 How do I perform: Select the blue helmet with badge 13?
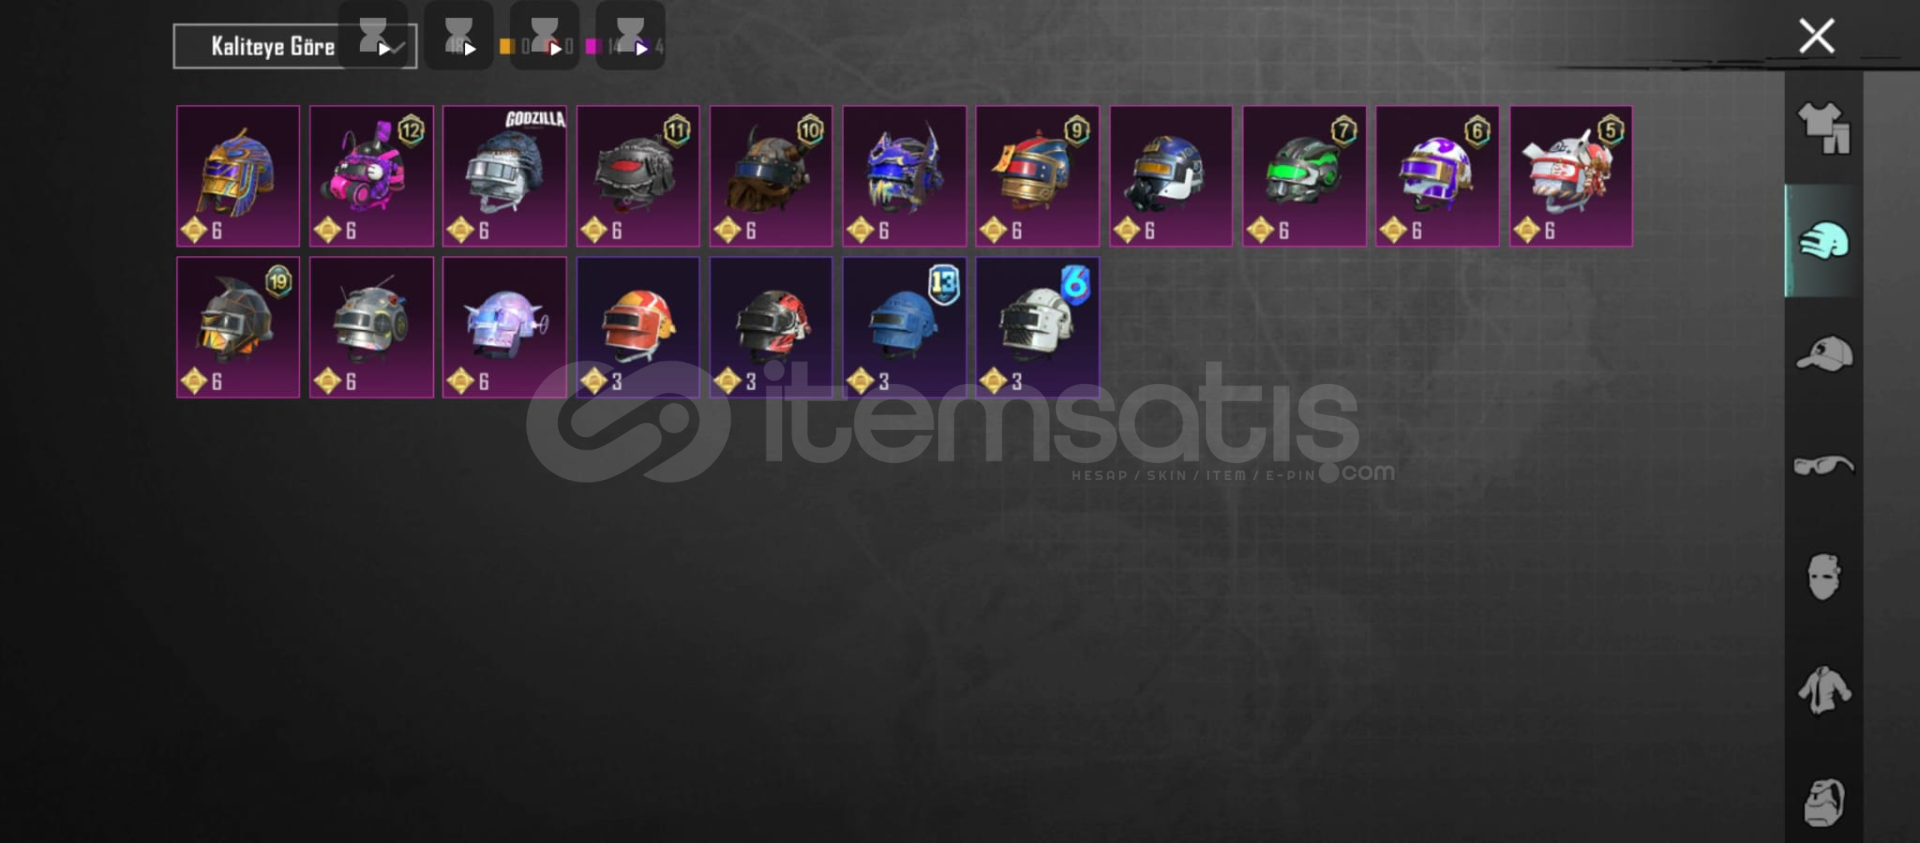(x=904, y=327)
